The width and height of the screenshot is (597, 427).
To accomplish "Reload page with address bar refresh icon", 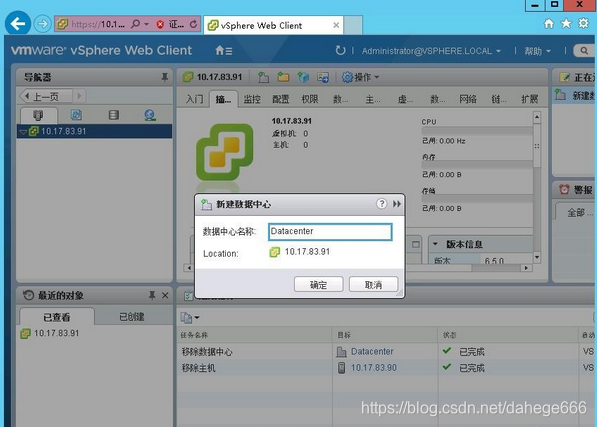I will 193,24.
